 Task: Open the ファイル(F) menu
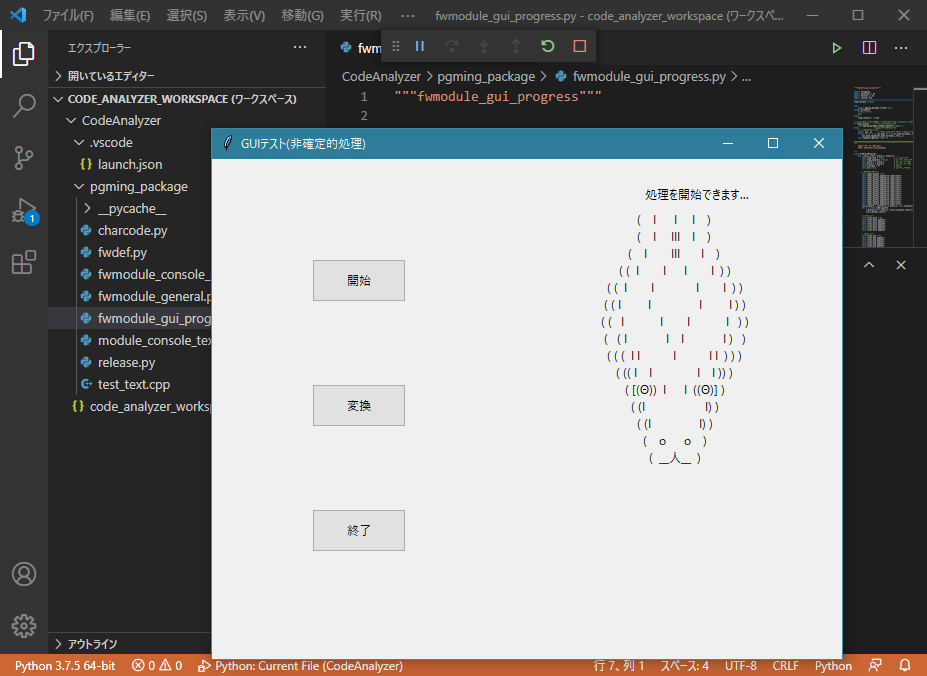[68, 15]
